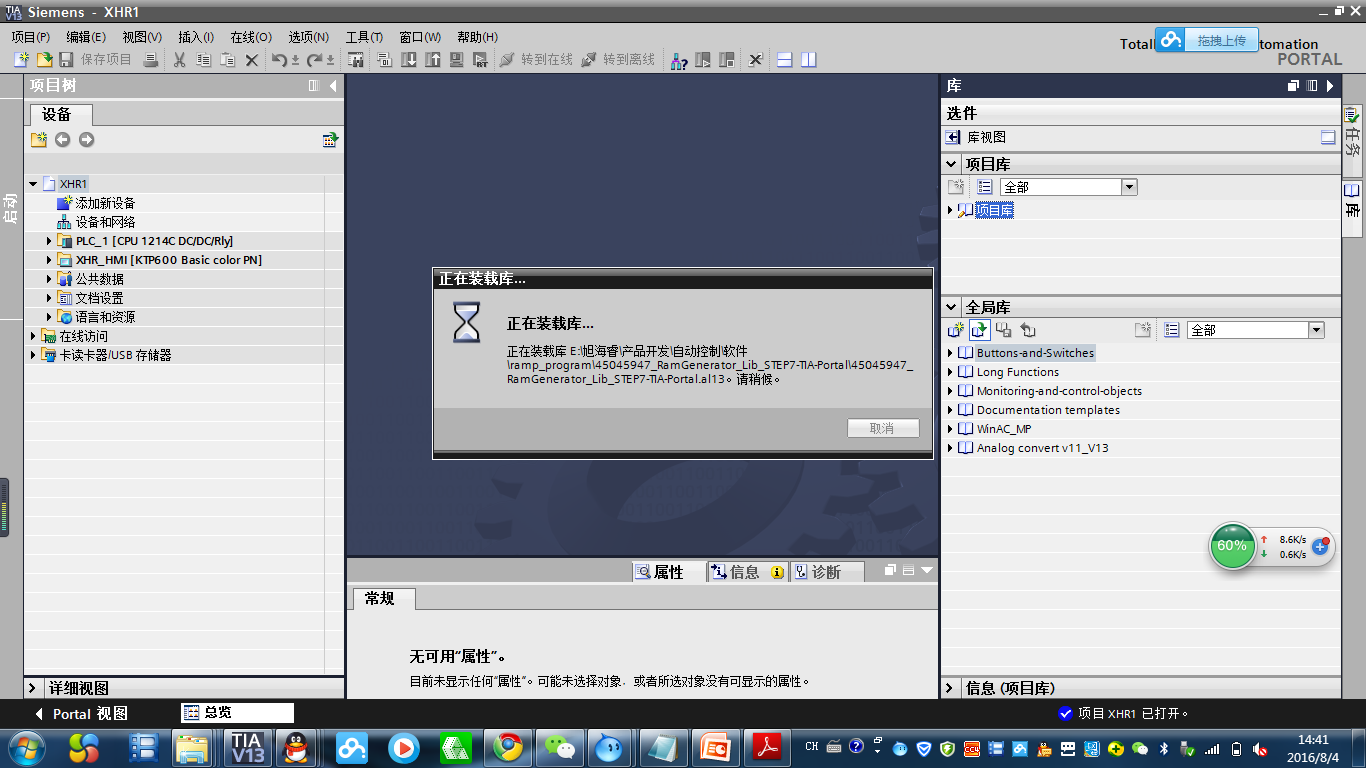Click the open global library icon
This screenshot has height=768, width=1366.
(x=980, y=330)
